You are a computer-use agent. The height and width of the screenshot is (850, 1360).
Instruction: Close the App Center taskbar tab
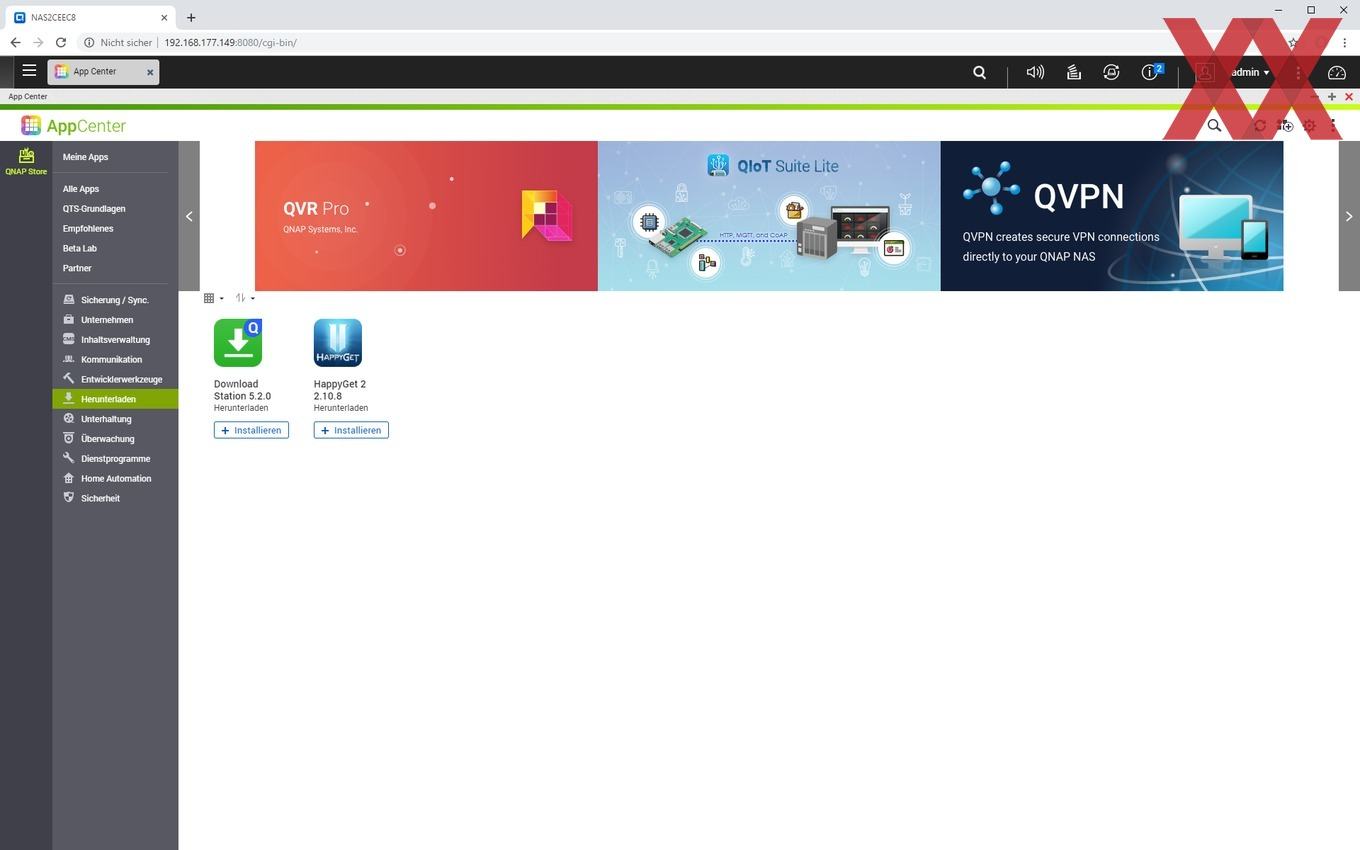[150, 72]
